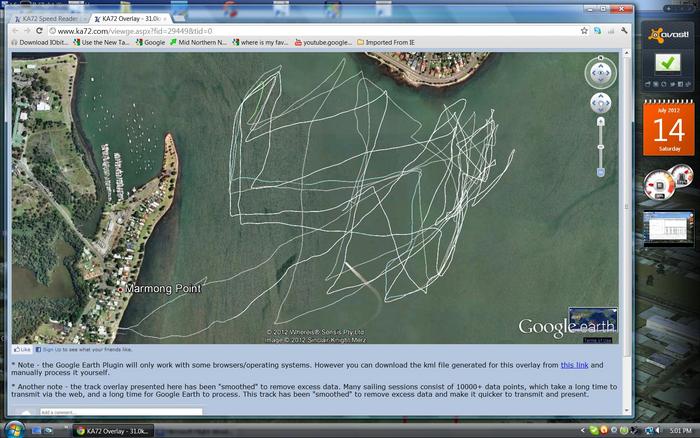Zoom out with the minus button on zoom slider

tap(600, 172)
